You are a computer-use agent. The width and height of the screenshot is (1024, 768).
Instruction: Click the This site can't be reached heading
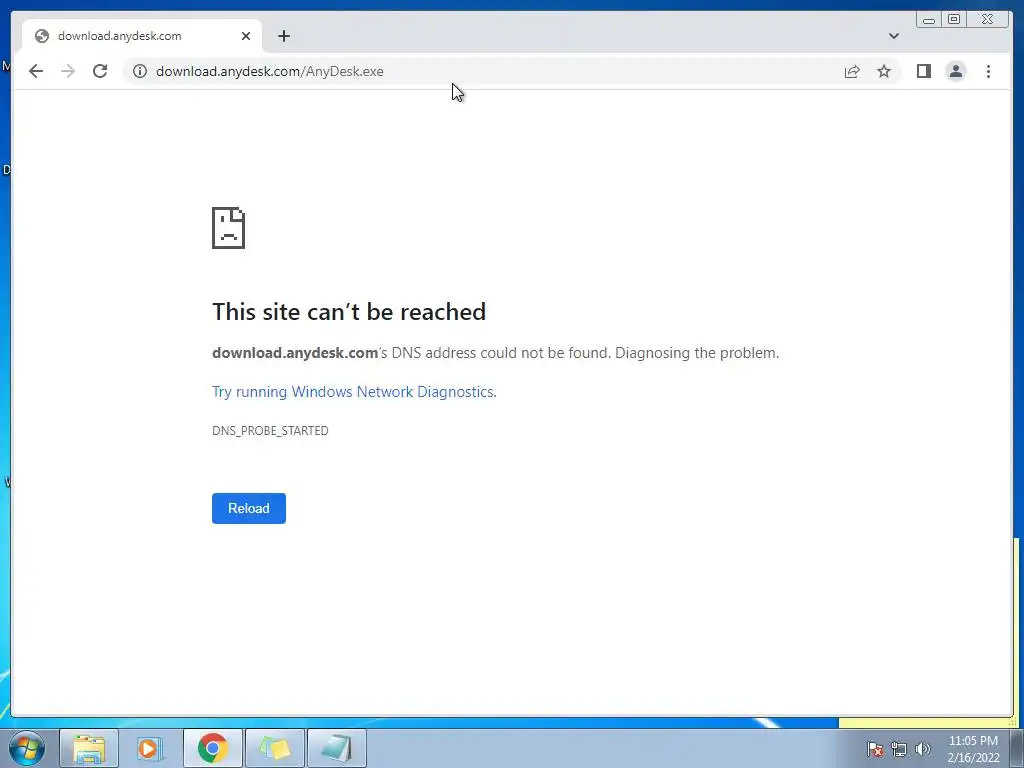pos(349,312)
